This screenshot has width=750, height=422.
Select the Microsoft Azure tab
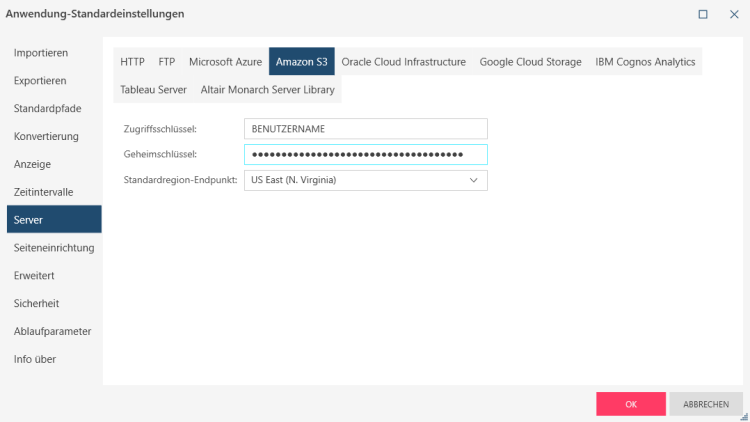(x=225, y=62)
